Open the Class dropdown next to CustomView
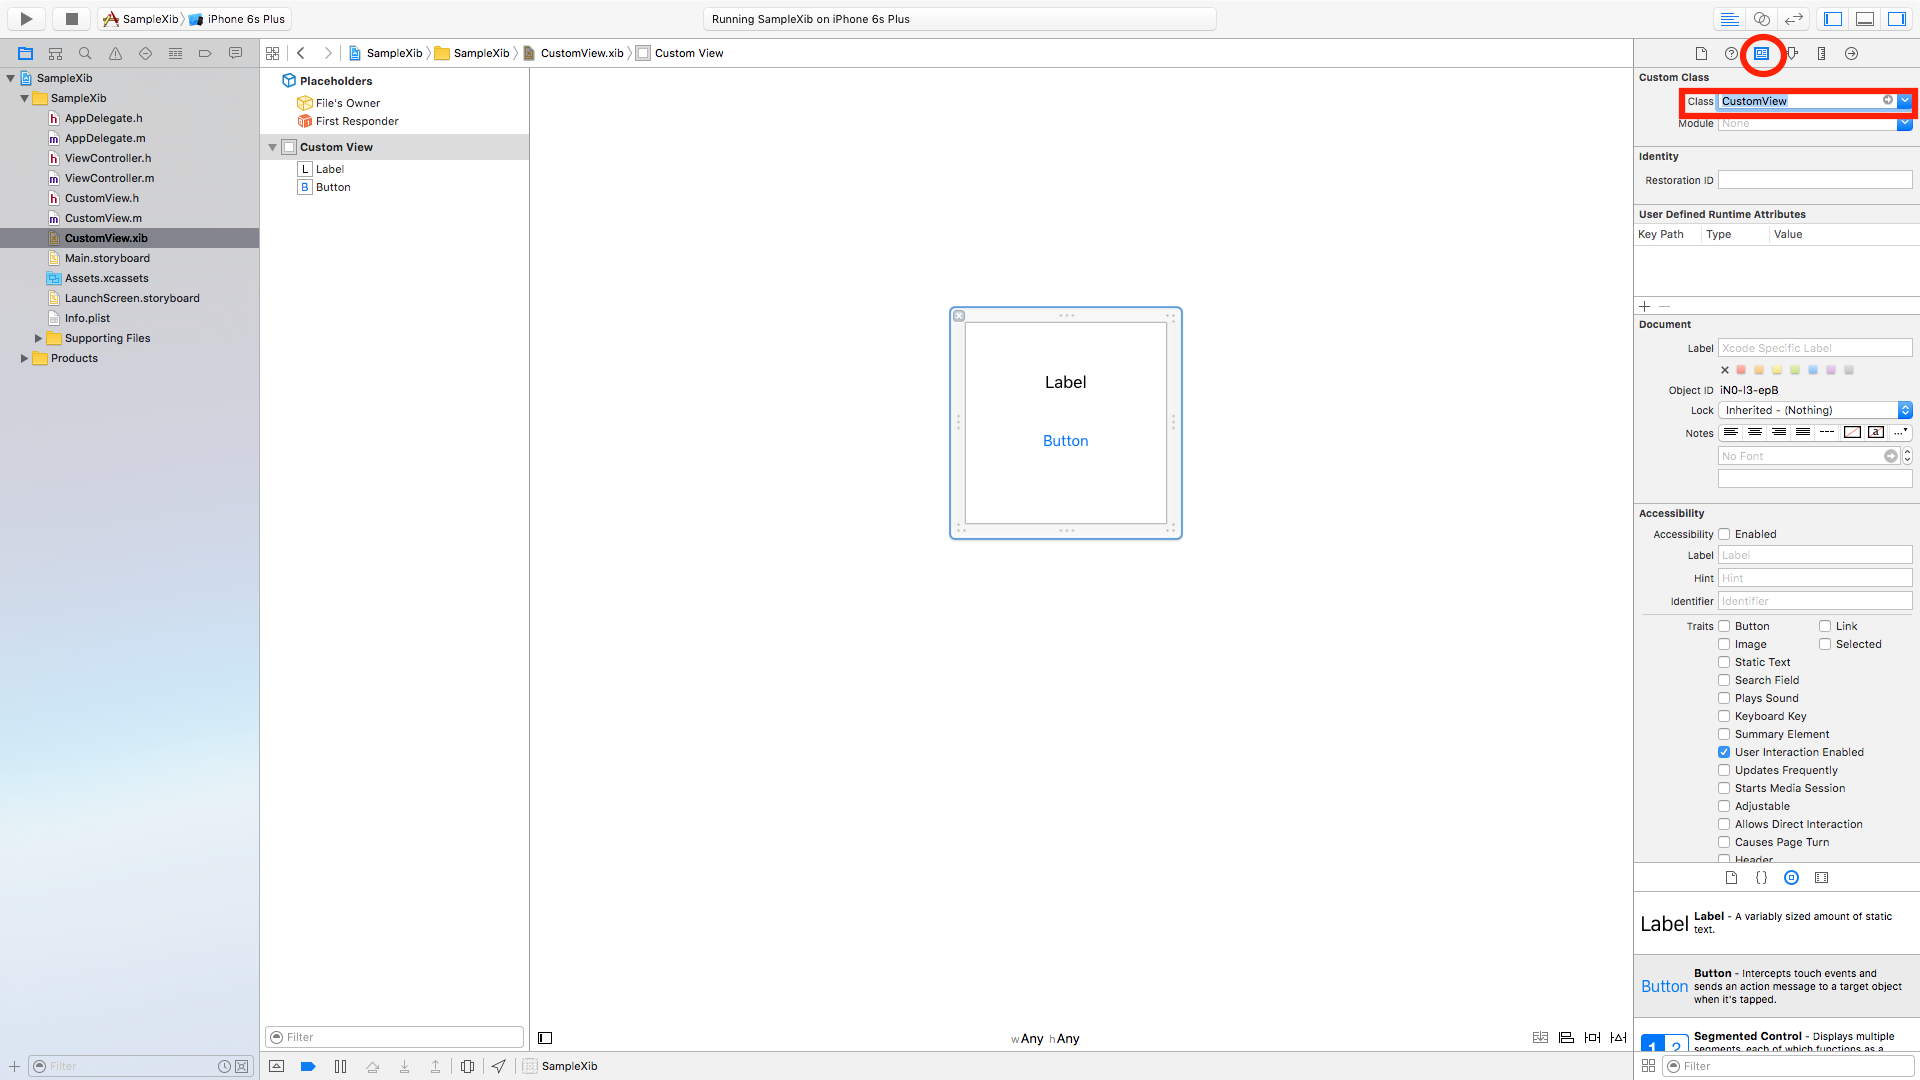This screenshot has width=1920, height=1080. pyautogui.click(x=1904, y=101)
